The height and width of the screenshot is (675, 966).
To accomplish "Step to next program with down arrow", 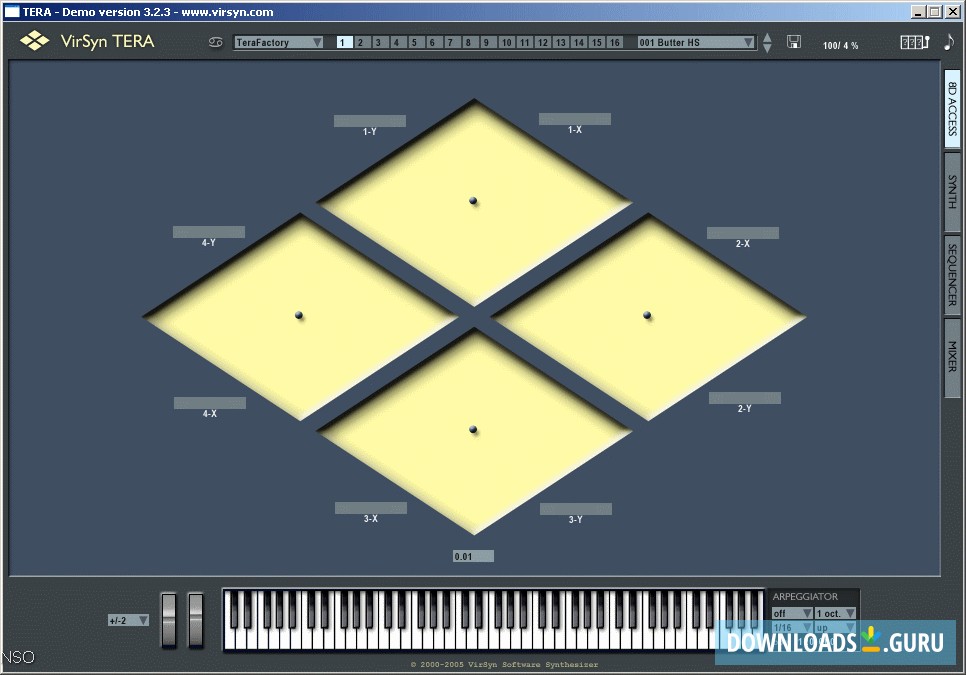I will tap(767, 48).
